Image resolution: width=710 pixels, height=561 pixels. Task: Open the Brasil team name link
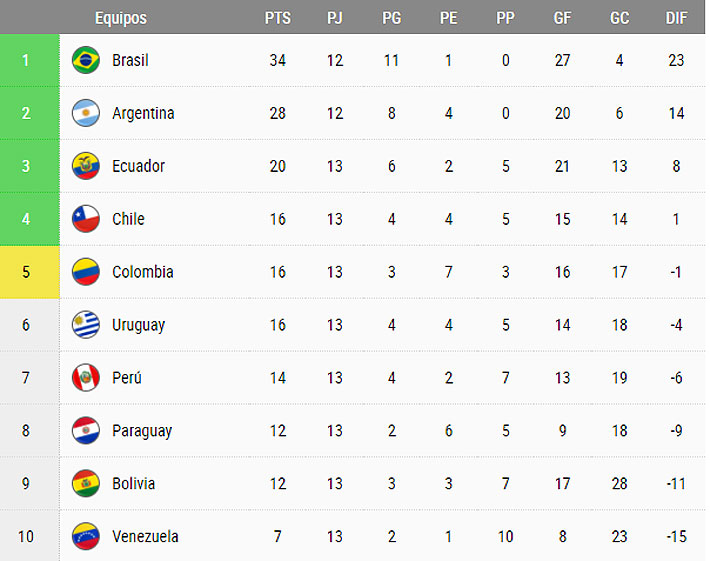pos(130,60)
